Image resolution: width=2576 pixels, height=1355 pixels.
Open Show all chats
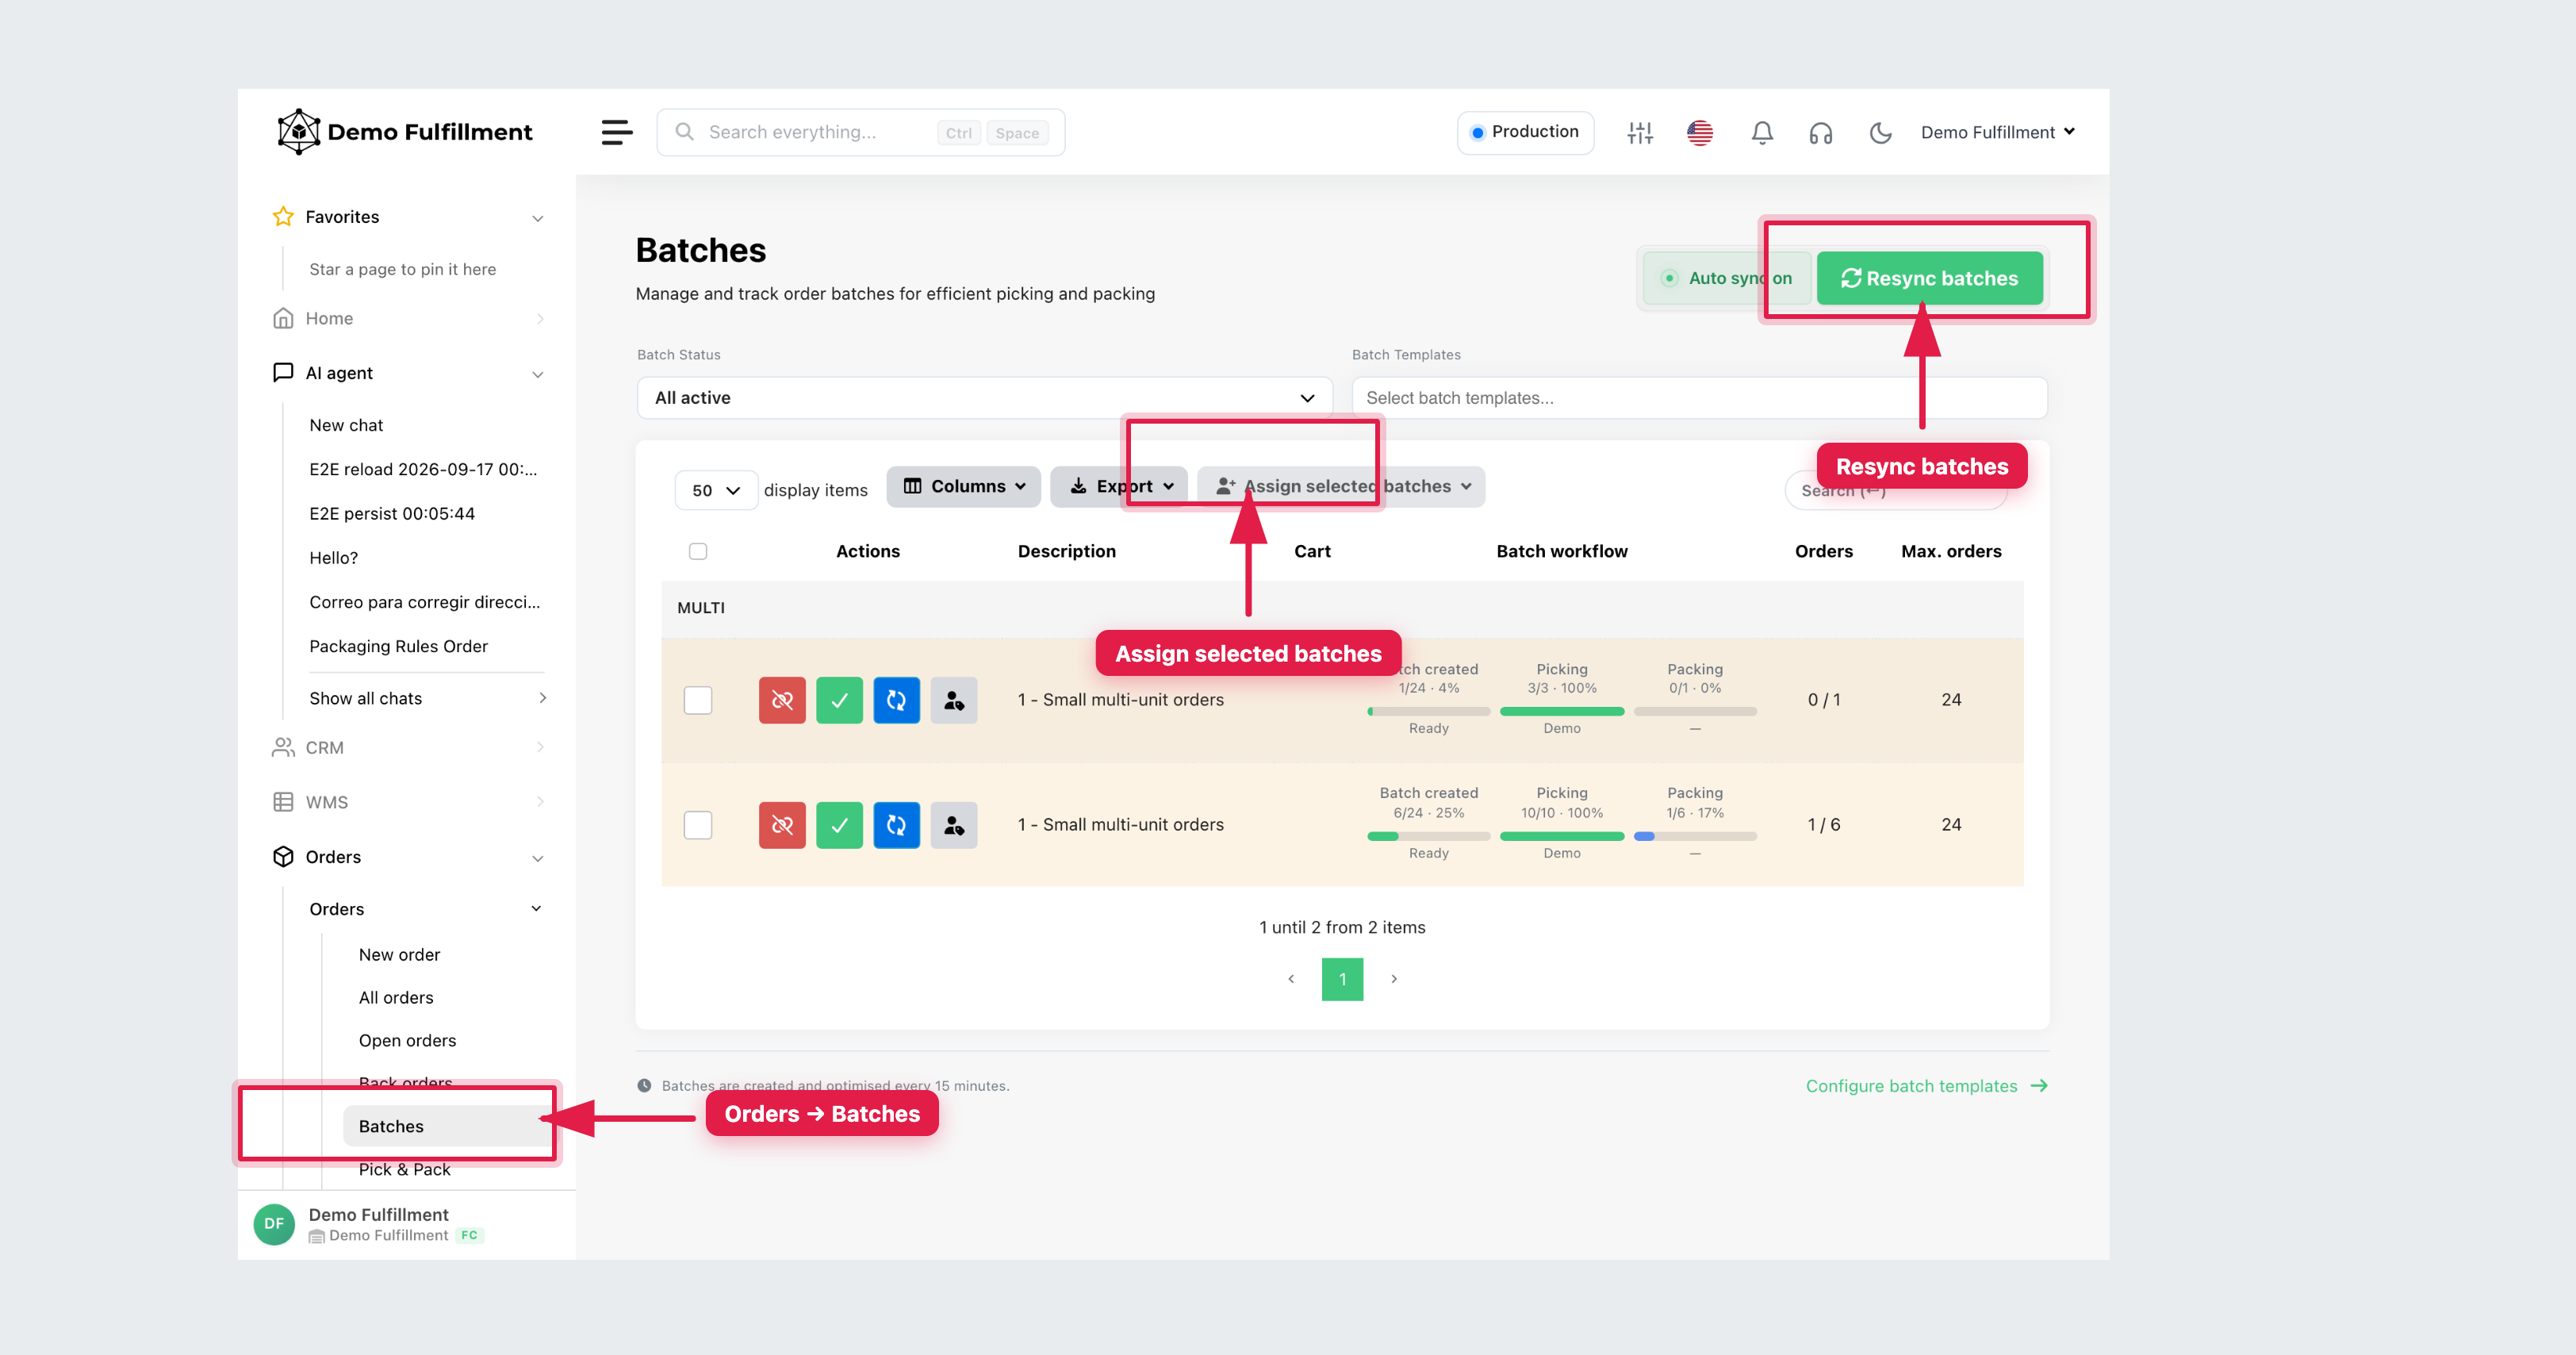pos(428,698)
